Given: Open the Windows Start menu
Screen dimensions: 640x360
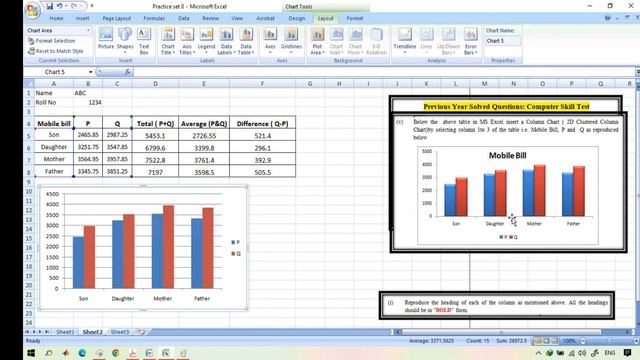Looking at the screenshot, I should pos(31,353).
